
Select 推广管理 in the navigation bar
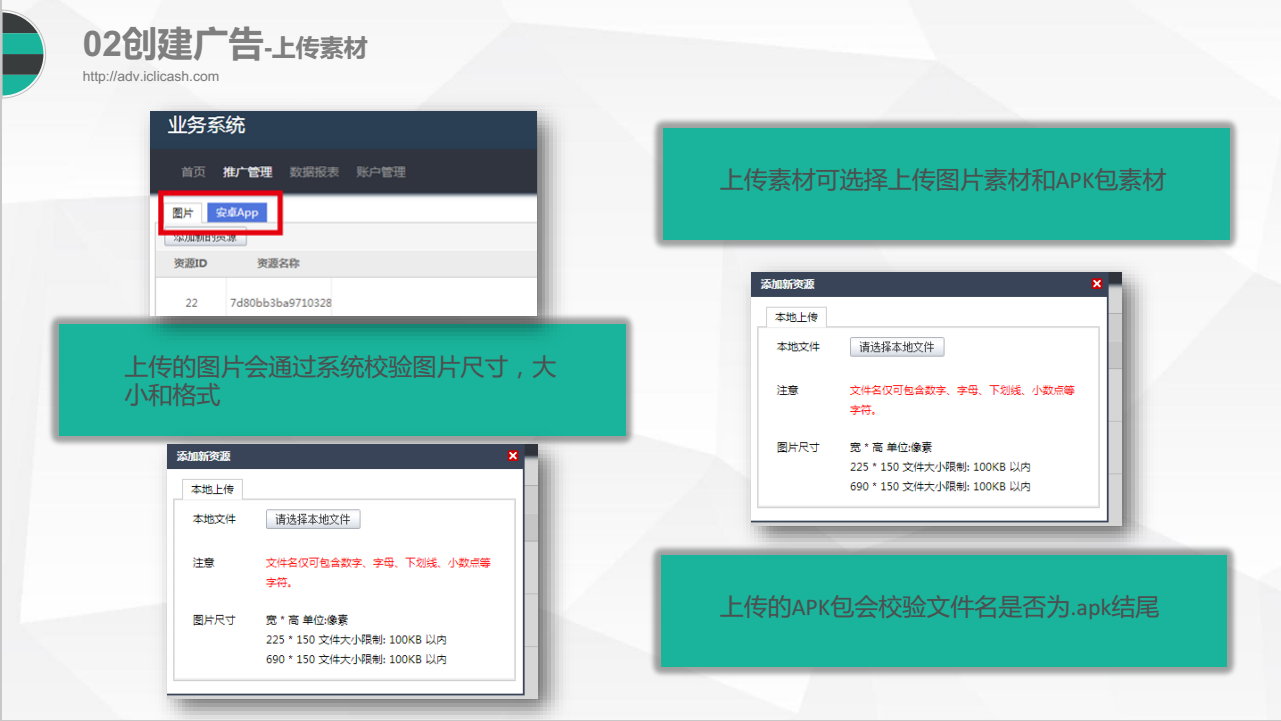(x=247, y=172)
